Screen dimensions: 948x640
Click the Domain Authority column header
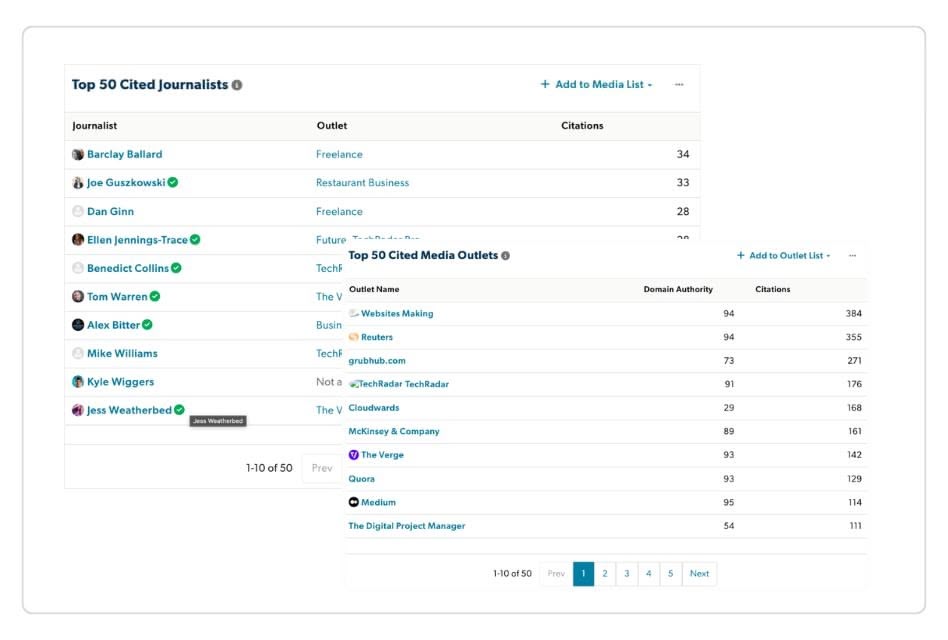(x=678, y=289)
